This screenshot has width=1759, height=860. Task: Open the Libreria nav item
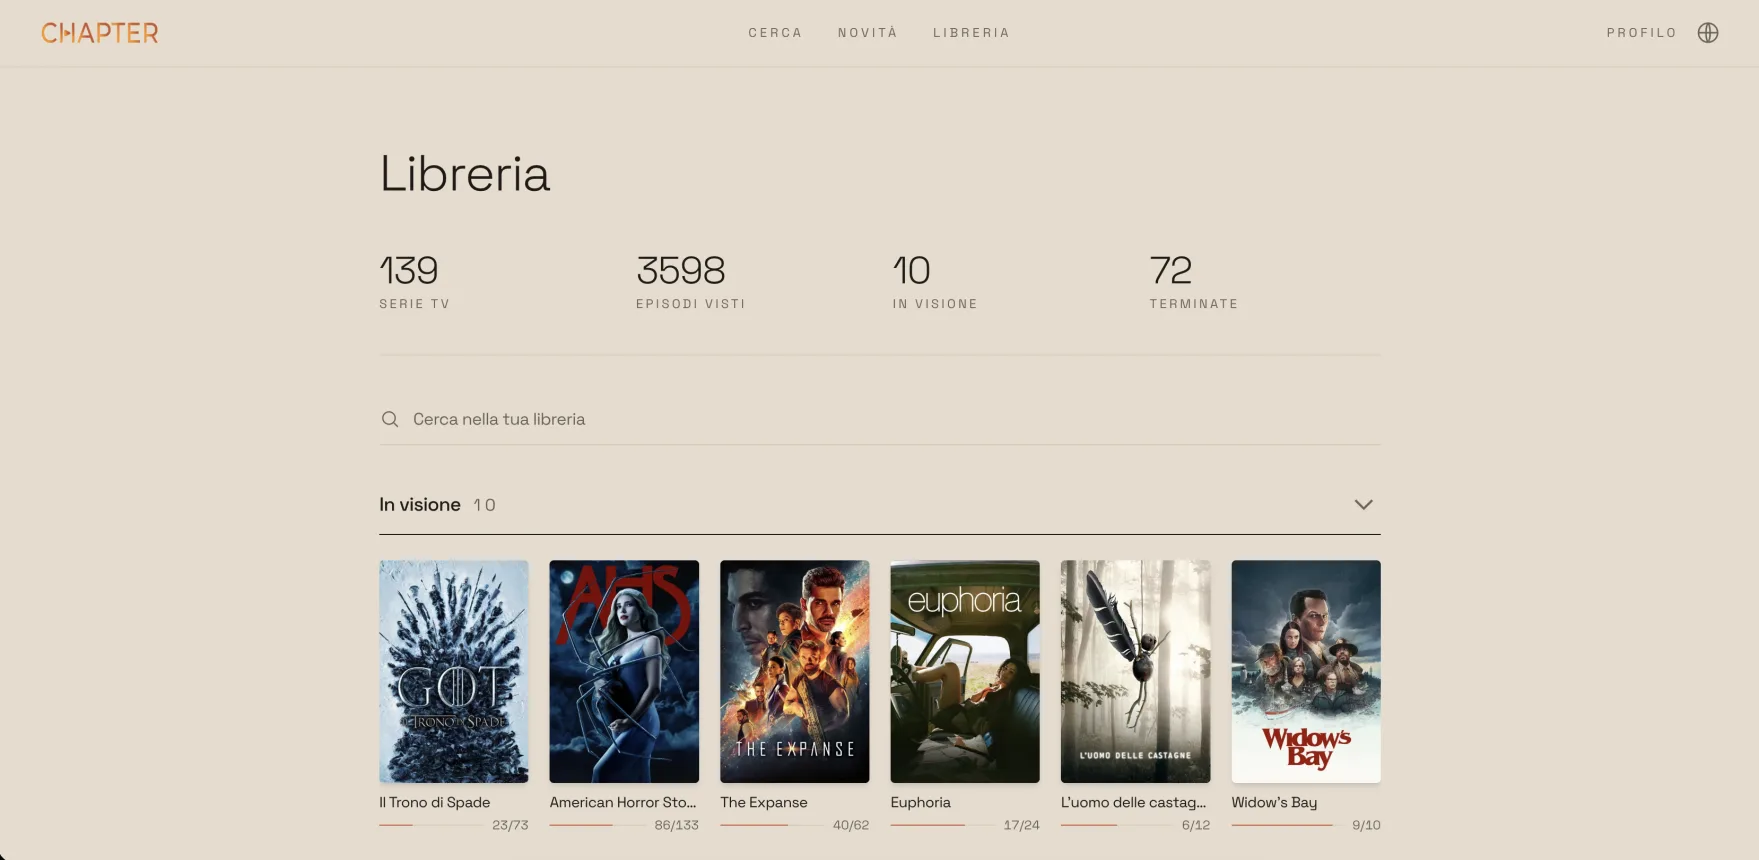tap(971, 33)
